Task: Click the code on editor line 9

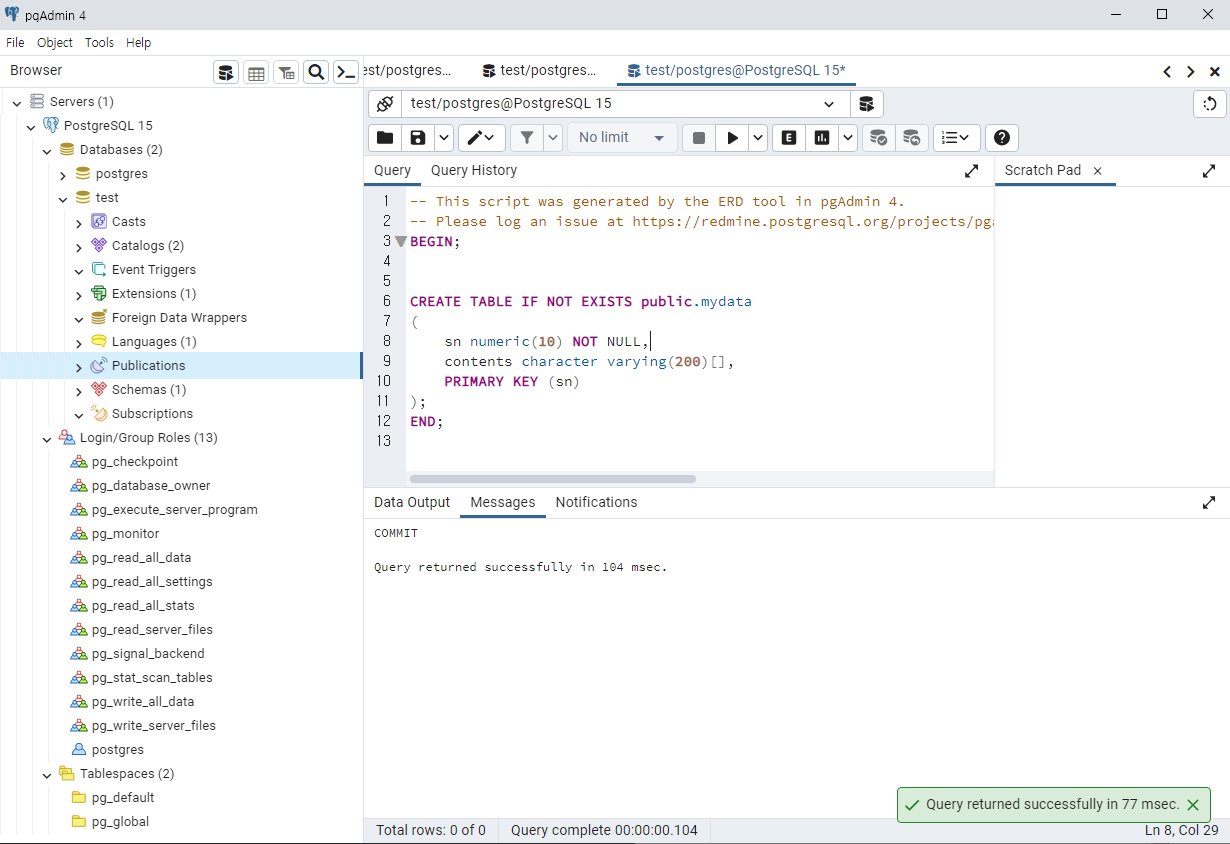Action: (x=572, y=361)
